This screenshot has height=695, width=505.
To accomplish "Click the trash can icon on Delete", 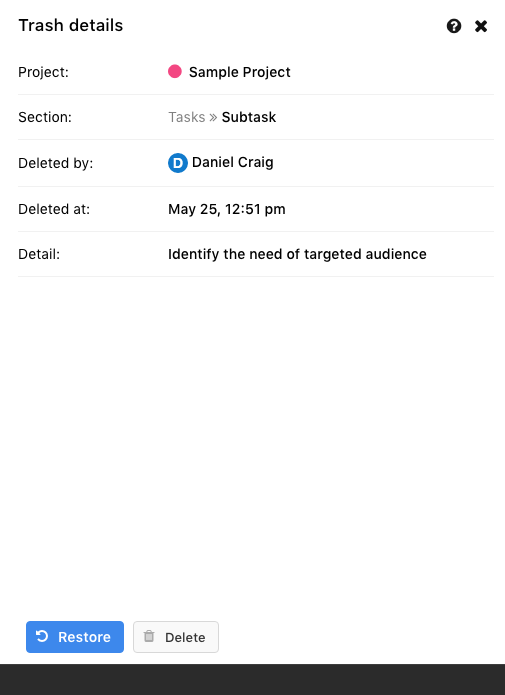I will click(x=149, y=636).
